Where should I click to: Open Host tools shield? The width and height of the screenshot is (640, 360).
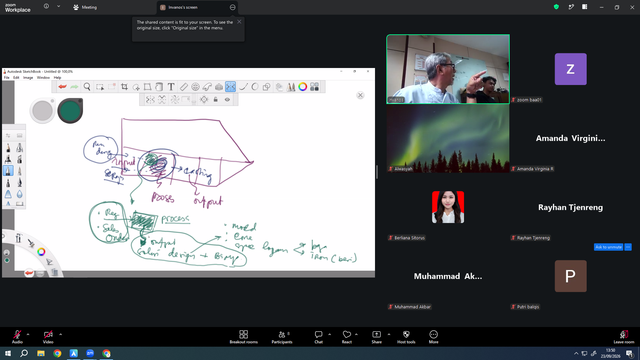point(406,337)
